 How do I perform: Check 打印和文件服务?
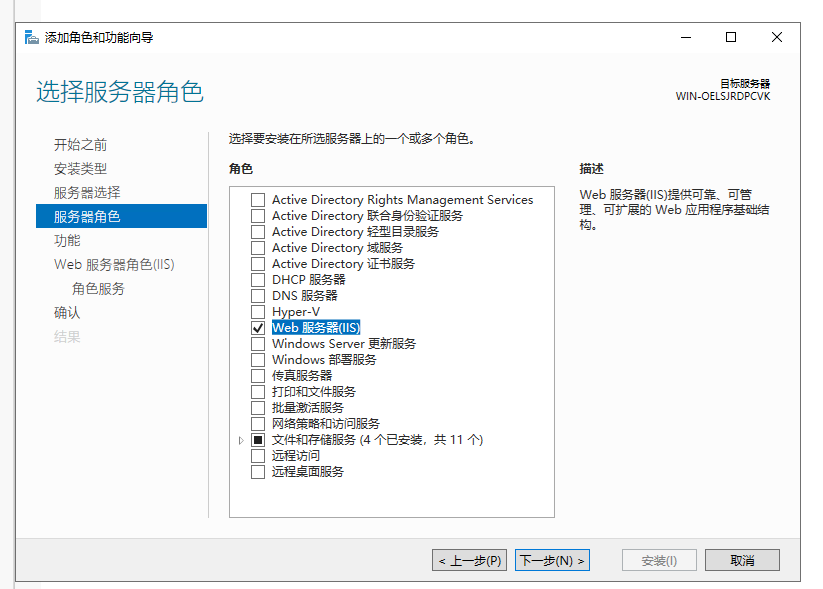(x=257, y=391)
